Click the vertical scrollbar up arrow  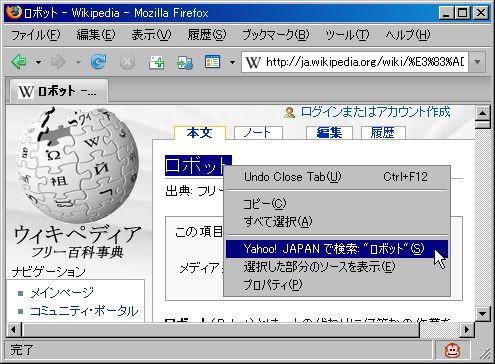(x=482, y=113)
